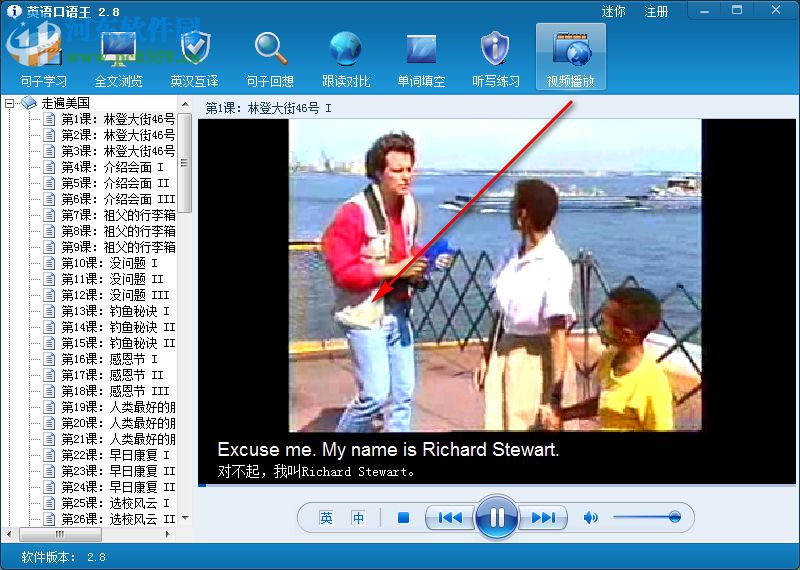800x570 pixels.
Task: Open lesson 第6课: 介绍会面 III
Action: point(118,199)
